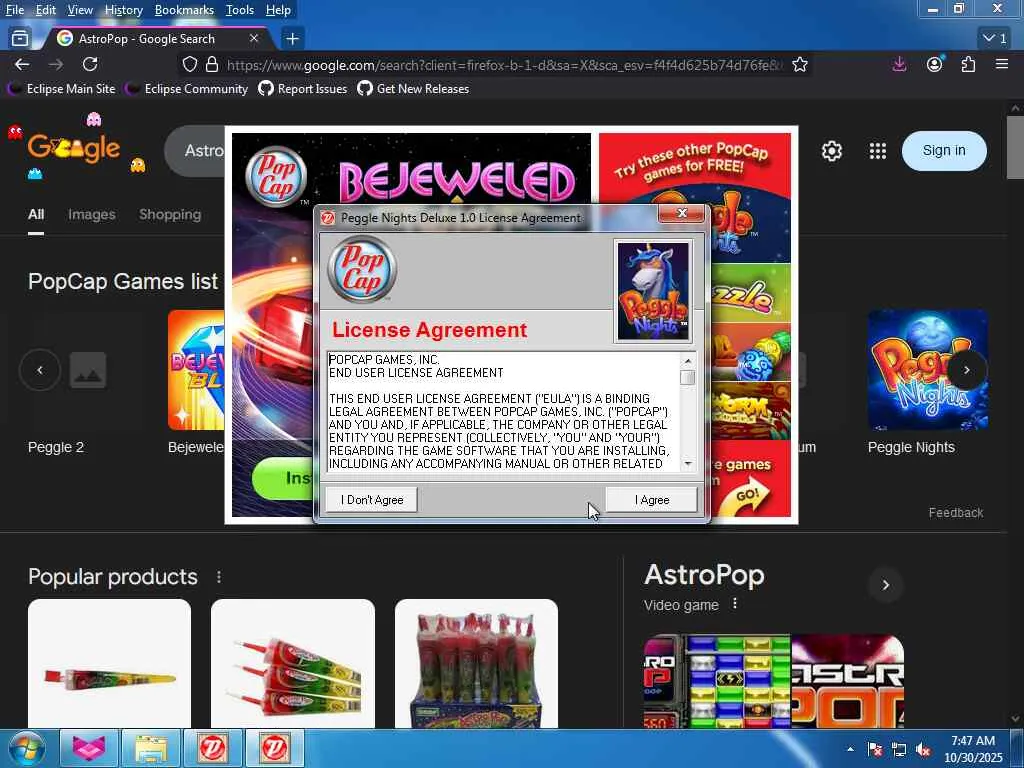Expand the list all tabs dropdown
The height and width of the screenshot is (768, 1024).
tap(995, 39)
